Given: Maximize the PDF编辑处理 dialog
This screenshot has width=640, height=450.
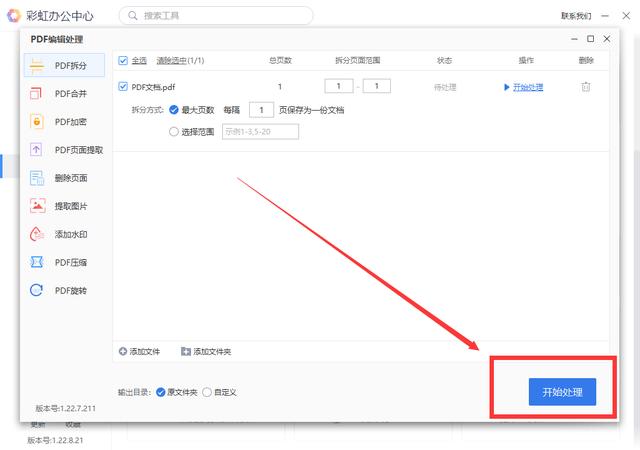Looking at the screenshot, I should click(590, 38).
